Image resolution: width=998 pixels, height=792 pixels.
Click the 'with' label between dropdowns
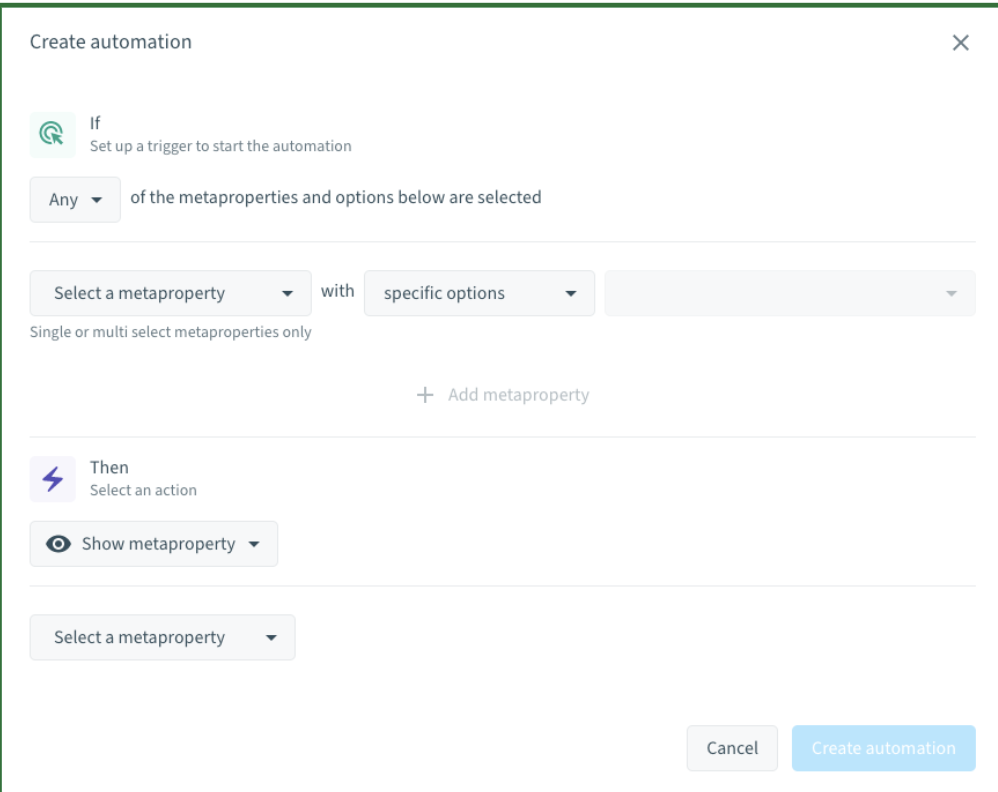tap(337, 291)
